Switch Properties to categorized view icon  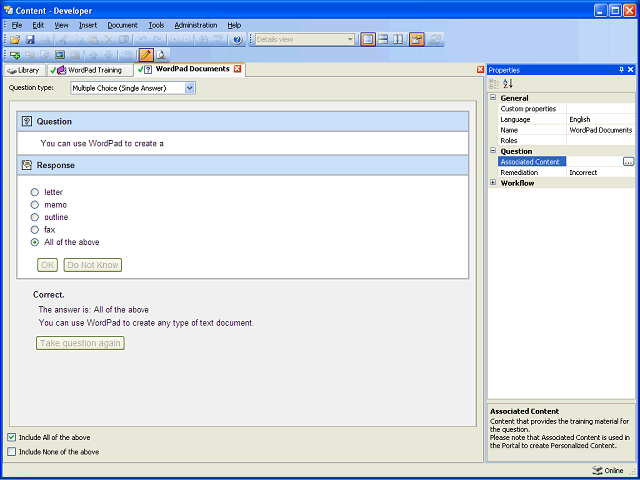point(494,84)
